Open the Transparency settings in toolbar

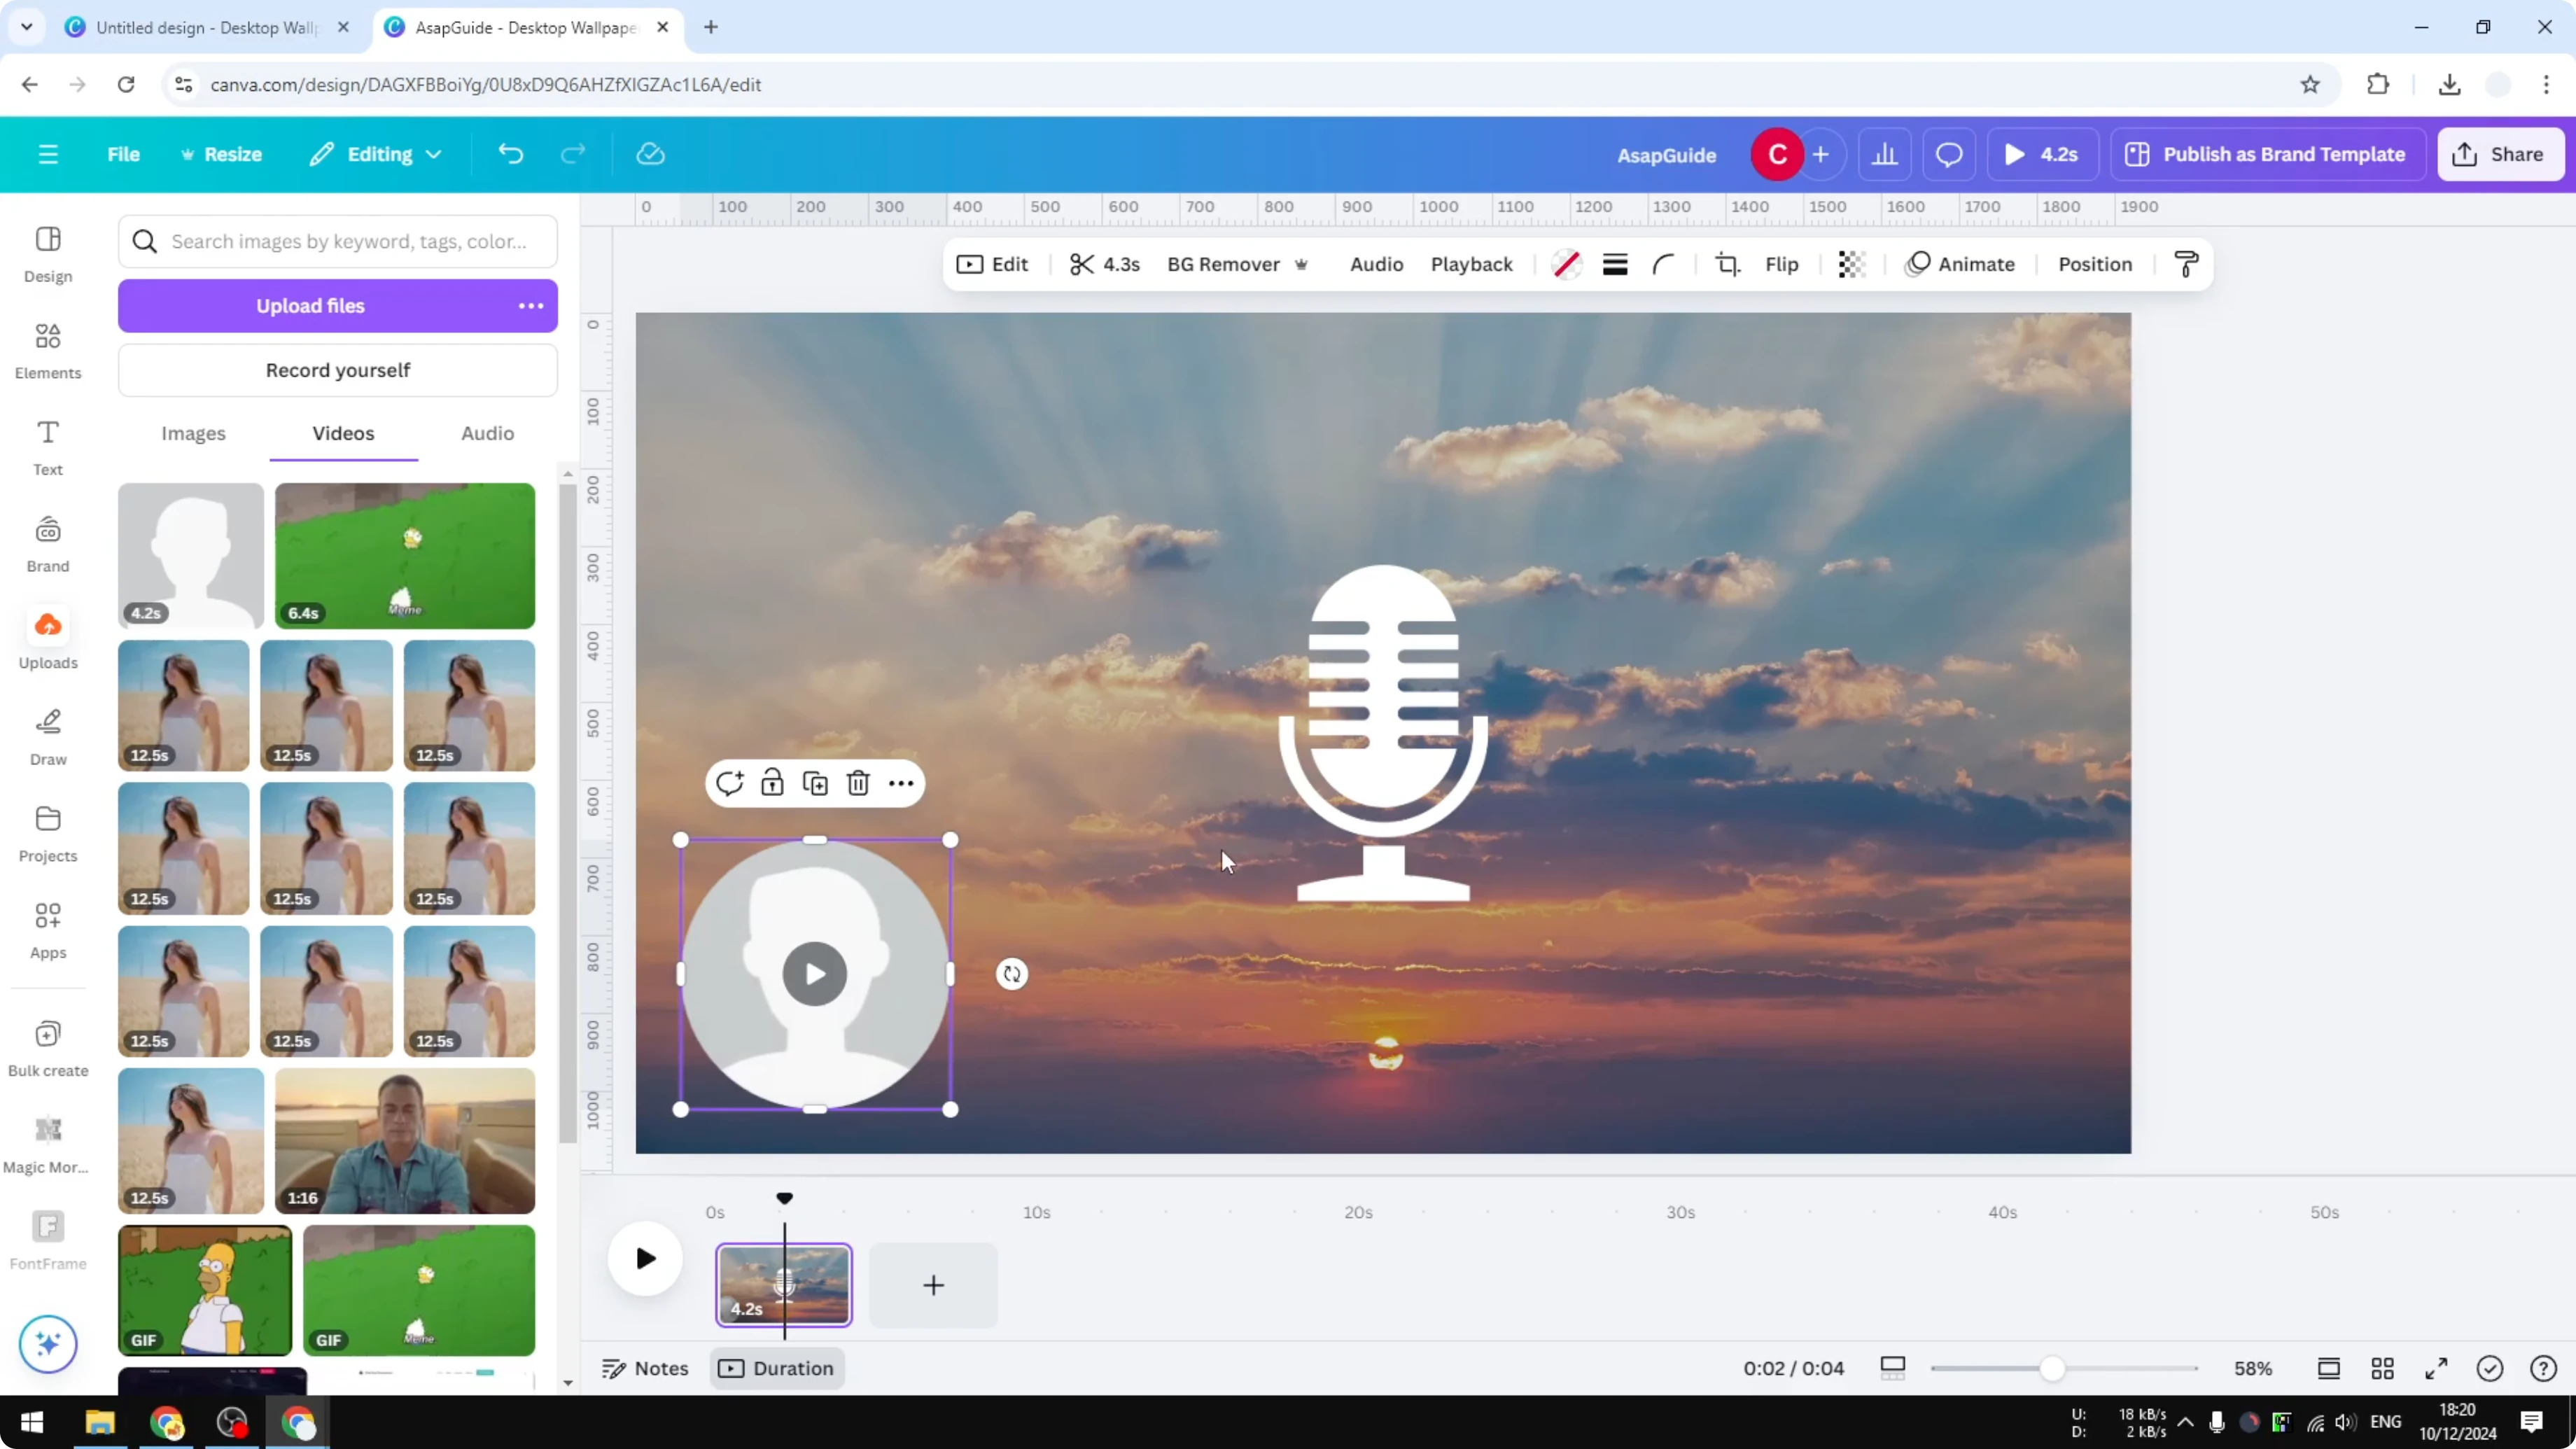click(1851, 264)
